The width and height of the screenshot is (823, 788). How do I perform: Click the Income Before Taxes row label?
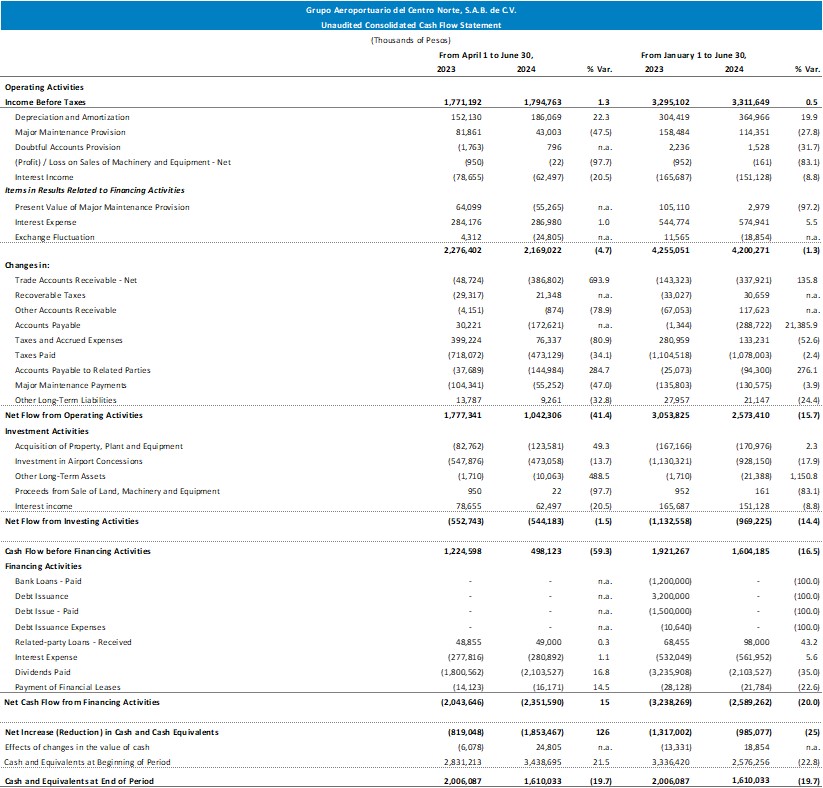pos(44,102)
